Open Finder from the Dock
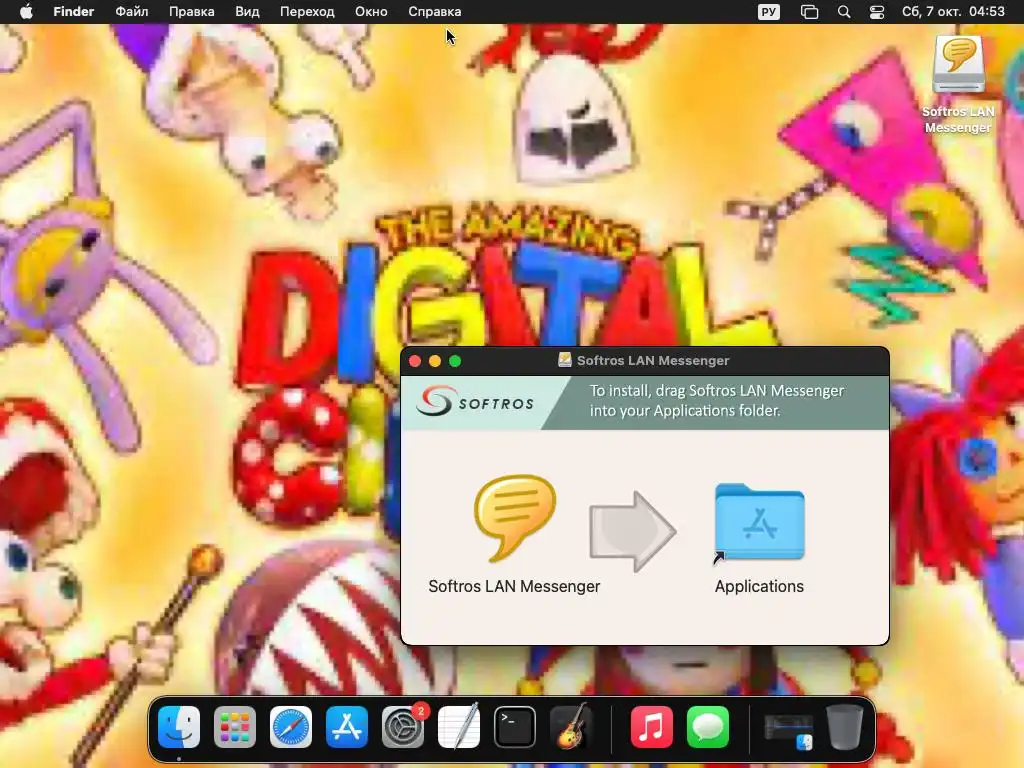The width and height of the screenshot is (1024, 768). tap(179, 726)
